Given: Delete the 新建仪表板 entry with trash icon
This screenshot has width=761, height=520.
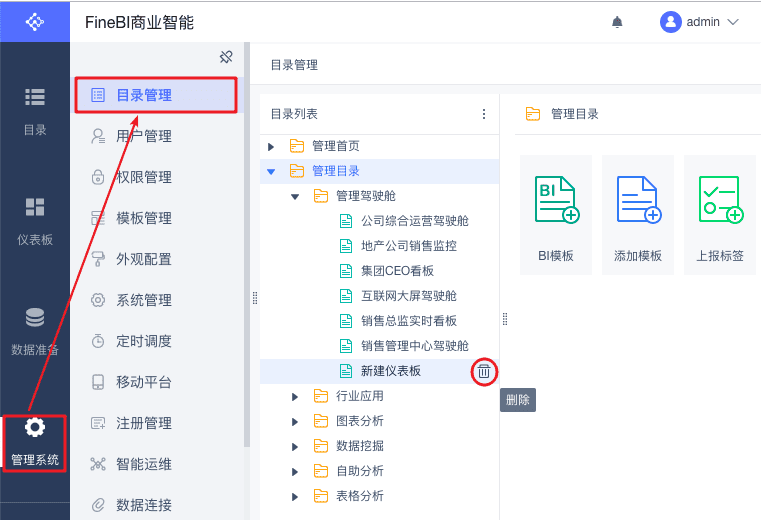Looking at the screenshot, I should [x=484, y=371].
